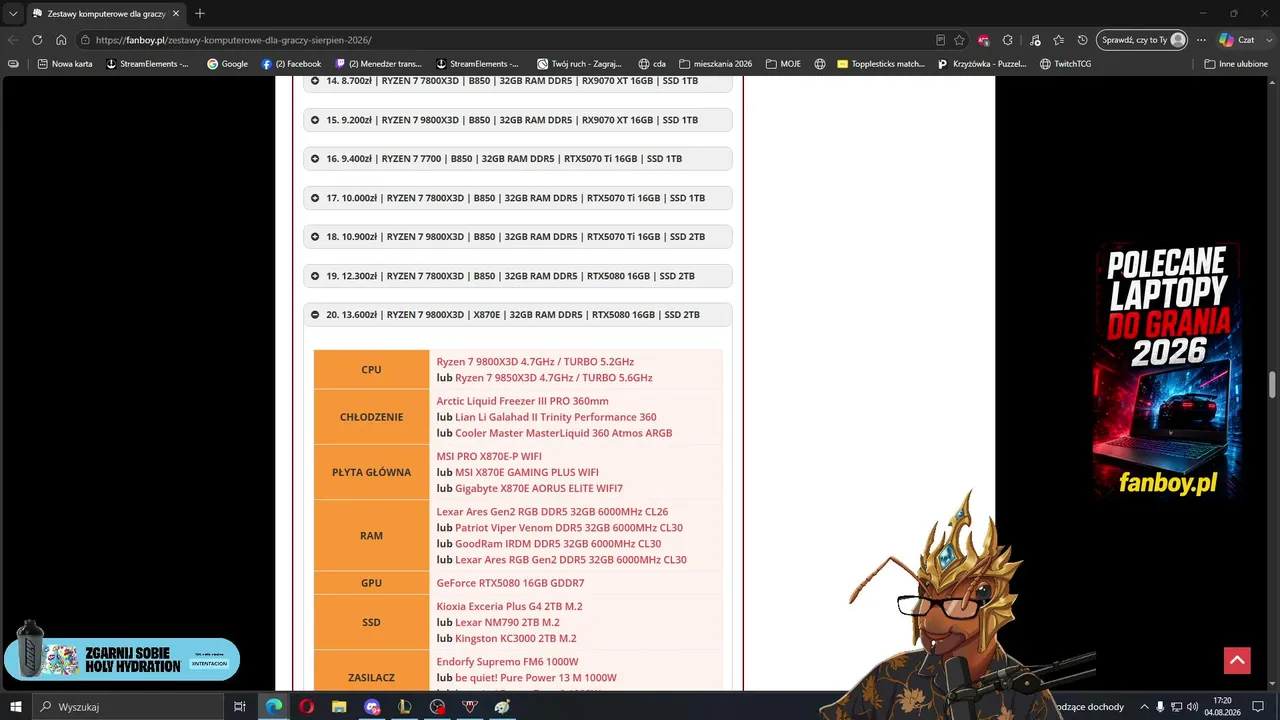Open the Cooler Master MasterLiquid 360 Atmos link
The height and width of the screenshot is (720, 1280).
click(x=564, y=433)
